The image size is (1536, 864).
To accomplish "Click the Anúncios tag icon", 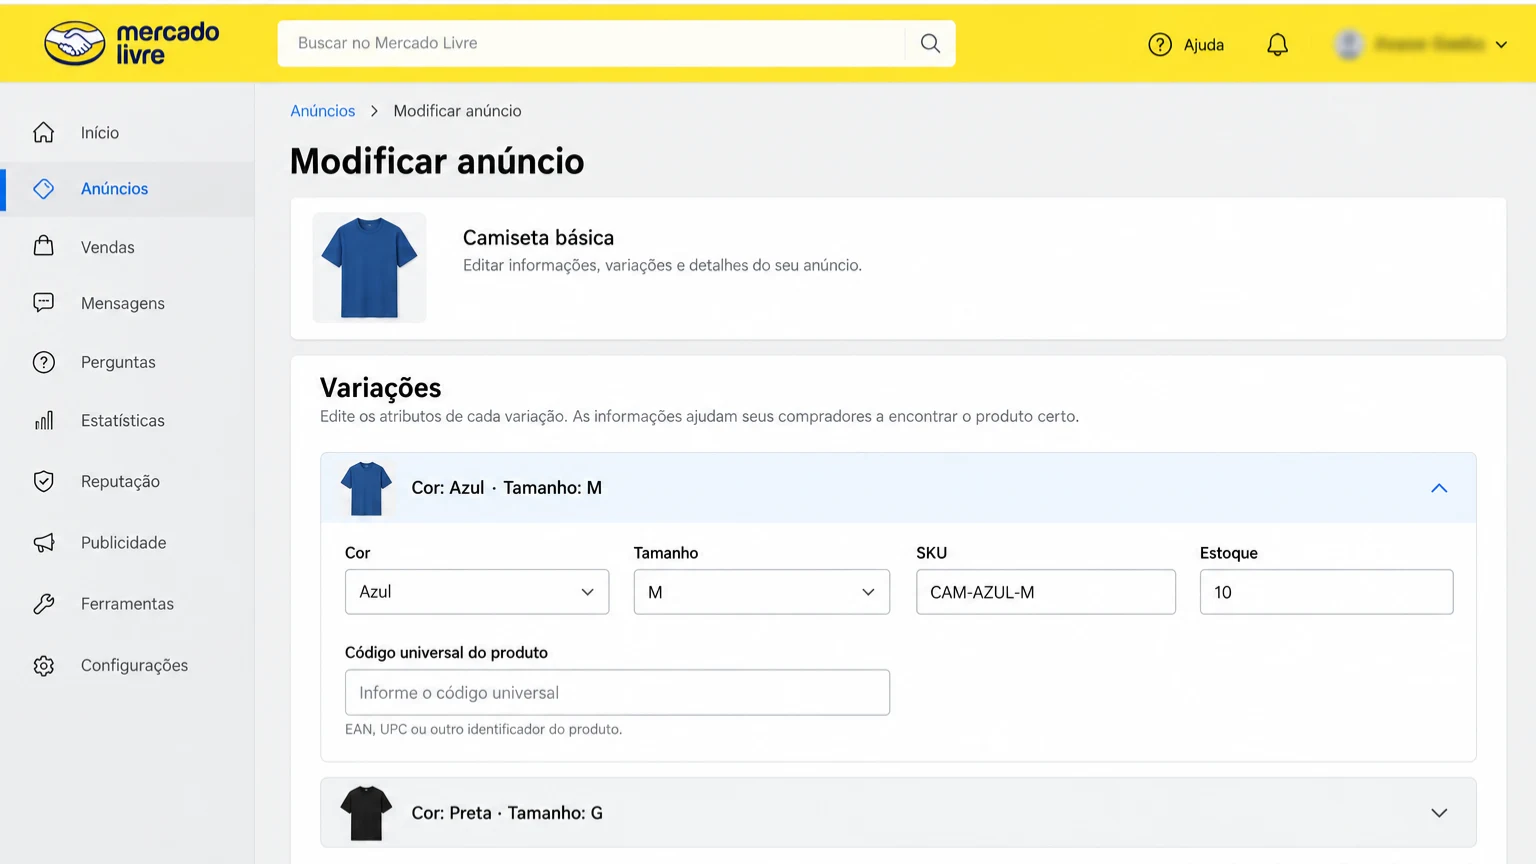I will (44, 188).
